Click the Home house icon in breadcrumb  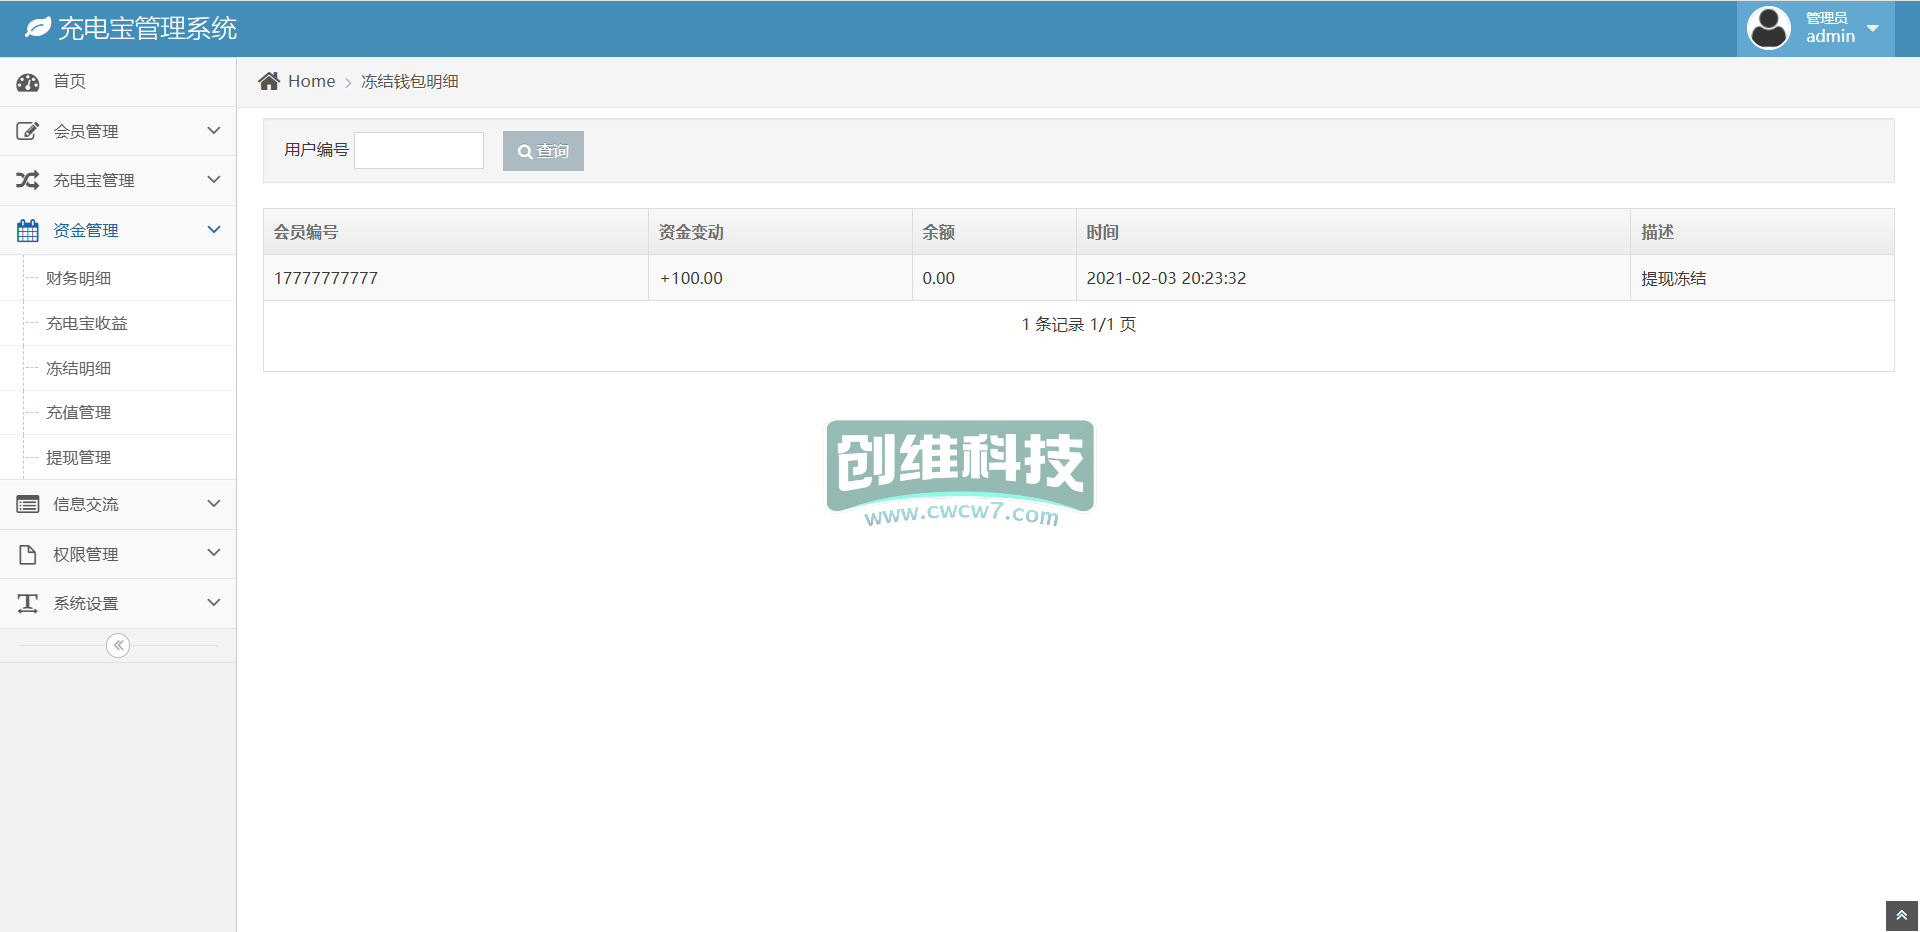click(269, 81)
